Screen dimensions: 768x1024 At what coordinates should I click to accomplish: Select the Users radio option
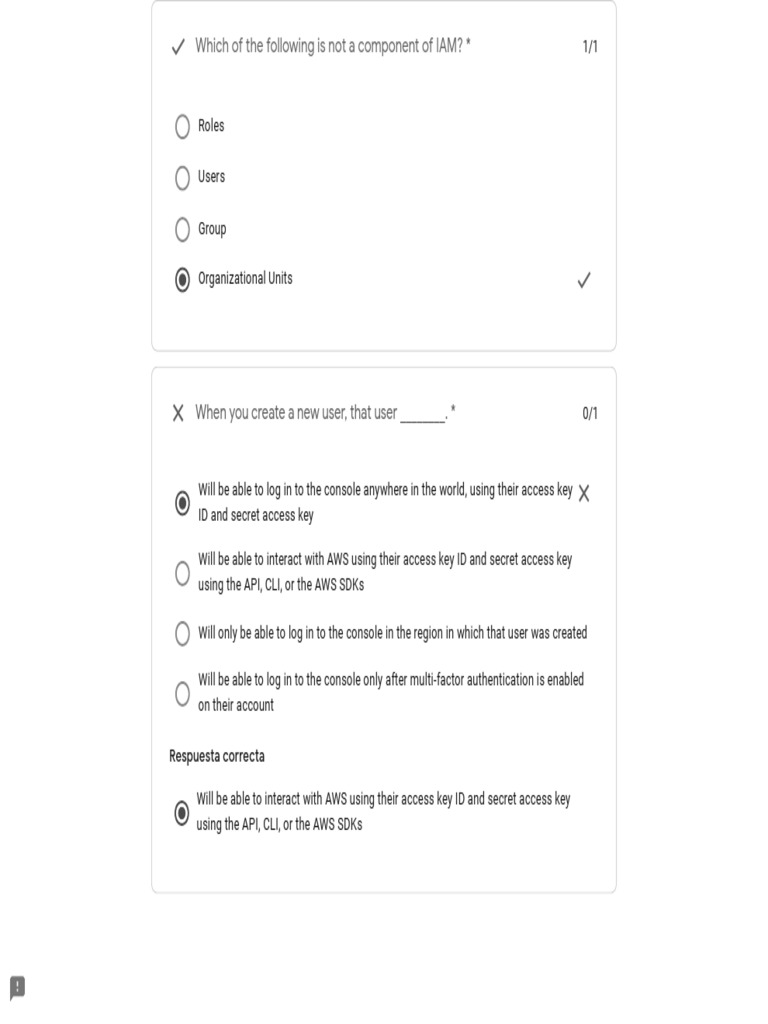(x=182, y=178)
